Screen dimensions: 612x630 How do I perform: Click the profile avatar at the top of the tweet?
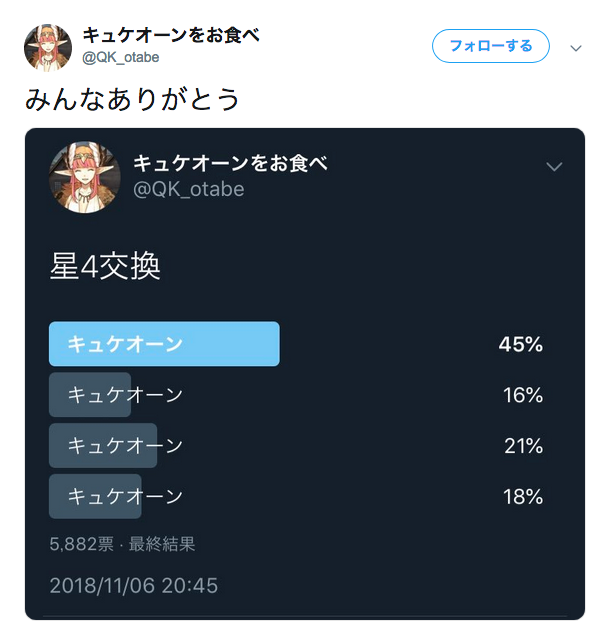47,47
